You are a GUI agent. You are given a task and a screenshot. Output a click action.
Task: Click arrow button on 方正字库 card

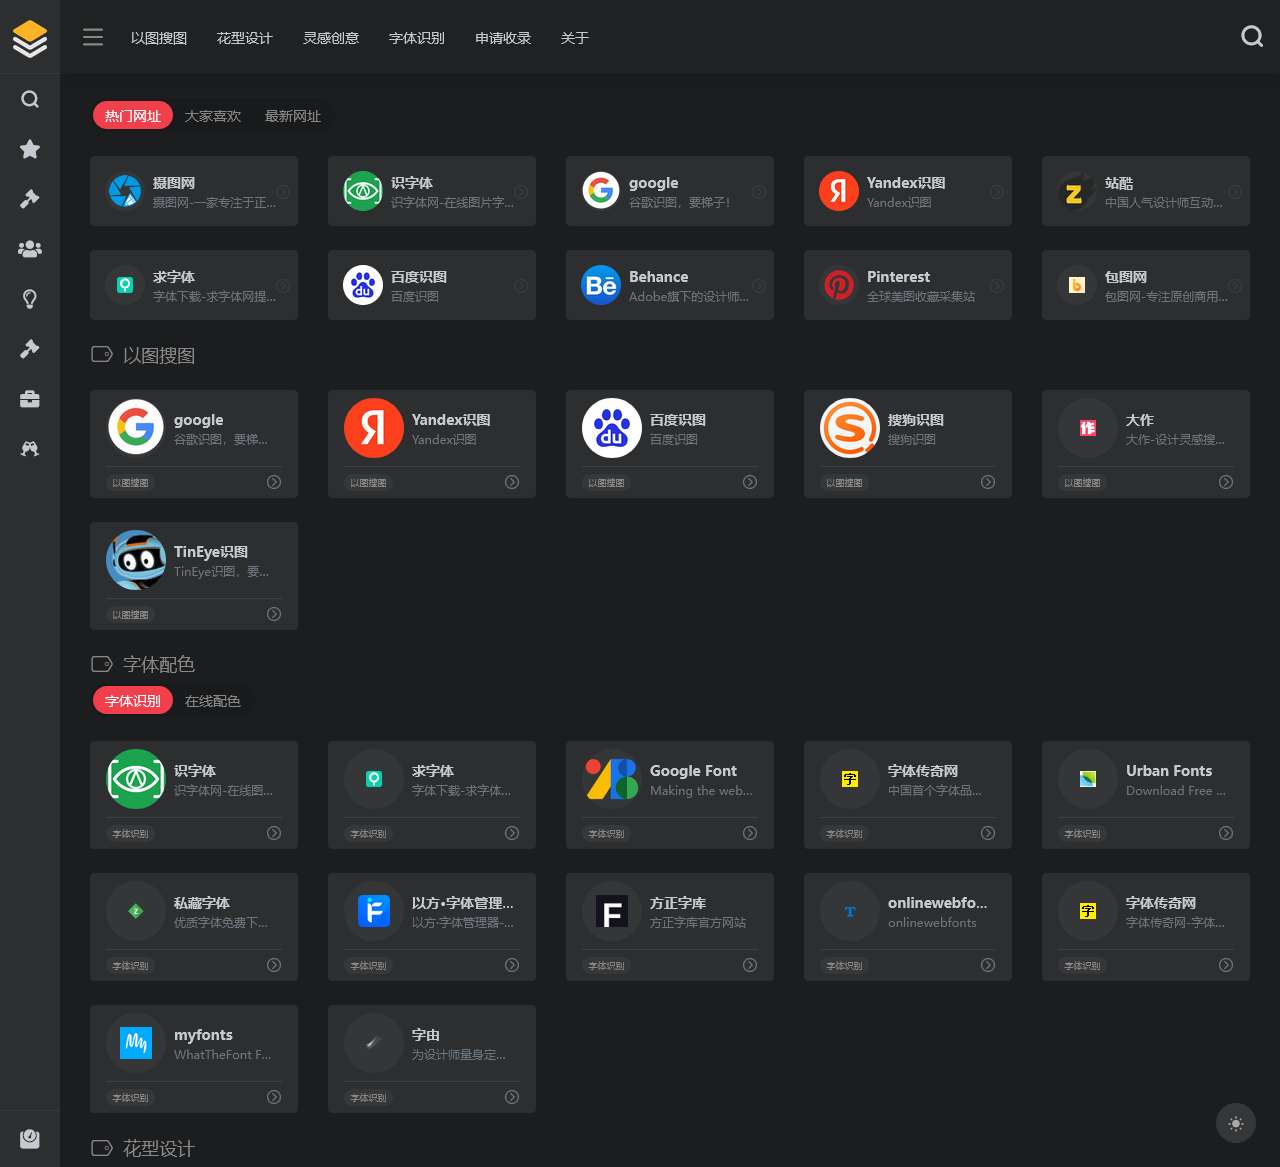750,965
